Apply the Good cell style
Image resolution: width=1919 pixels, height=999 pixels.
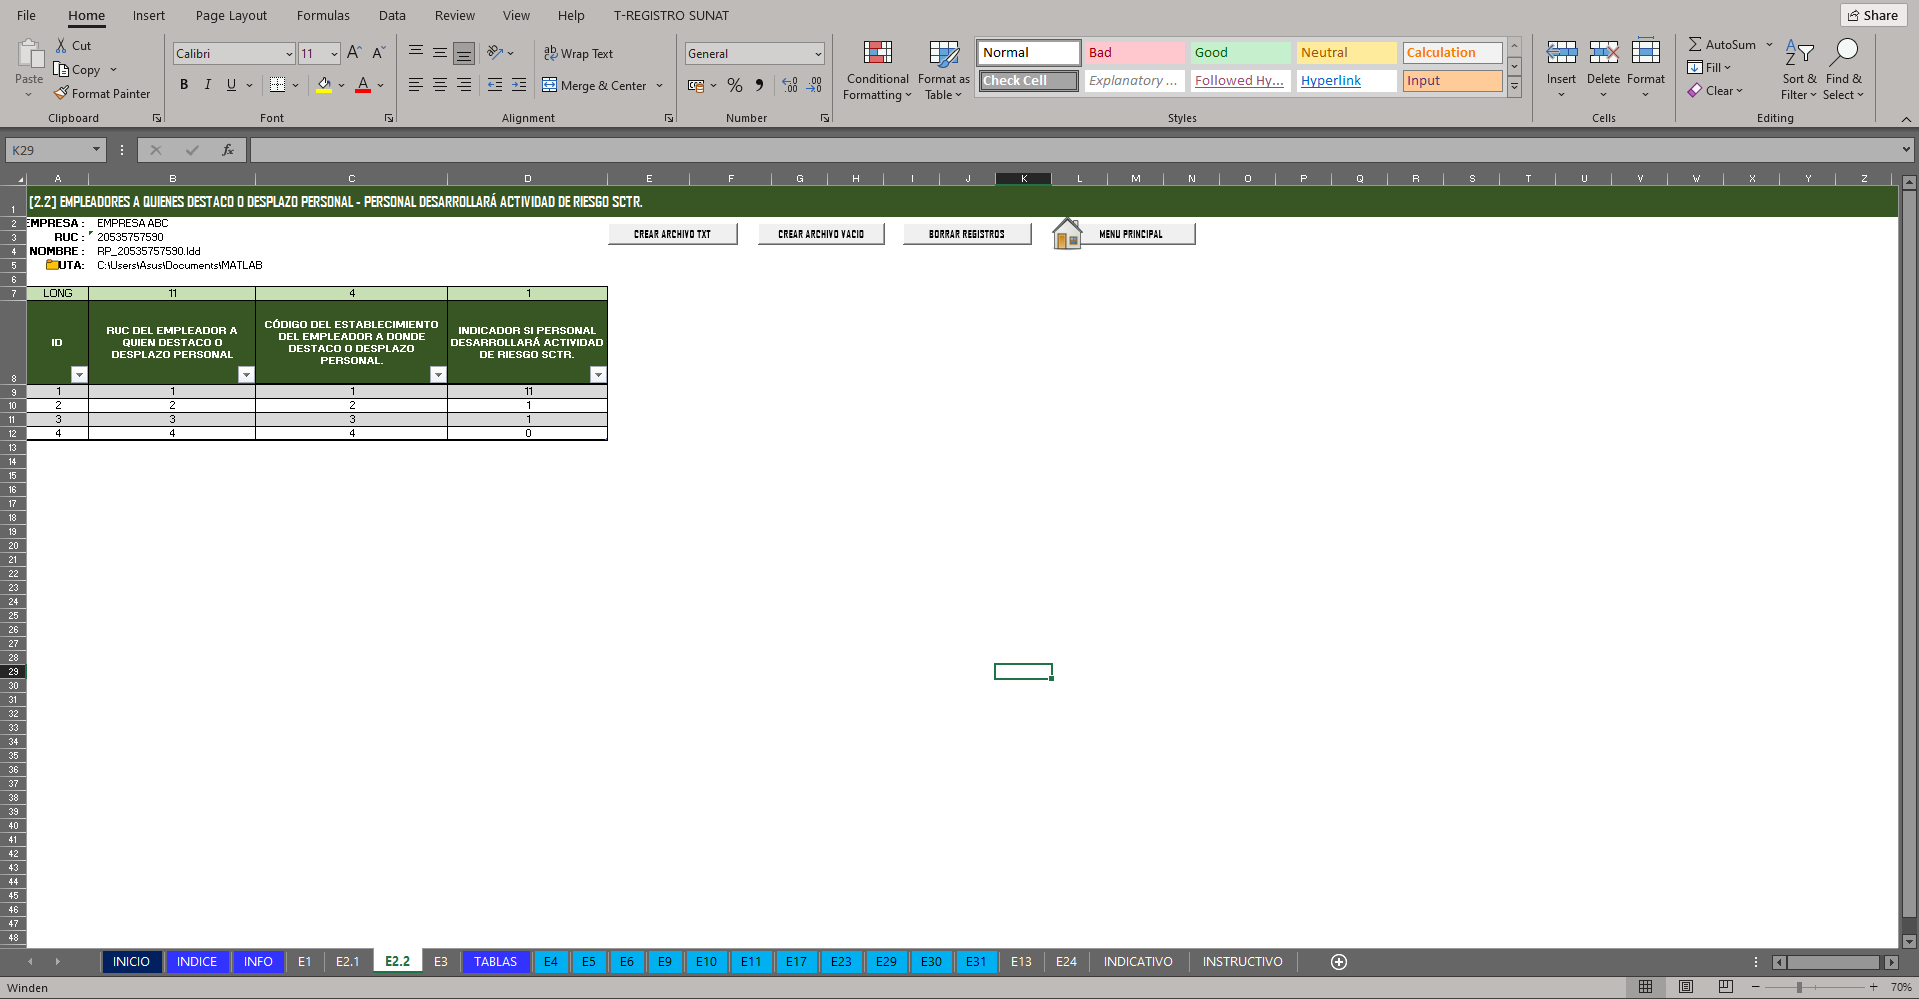coord(1240,52)
